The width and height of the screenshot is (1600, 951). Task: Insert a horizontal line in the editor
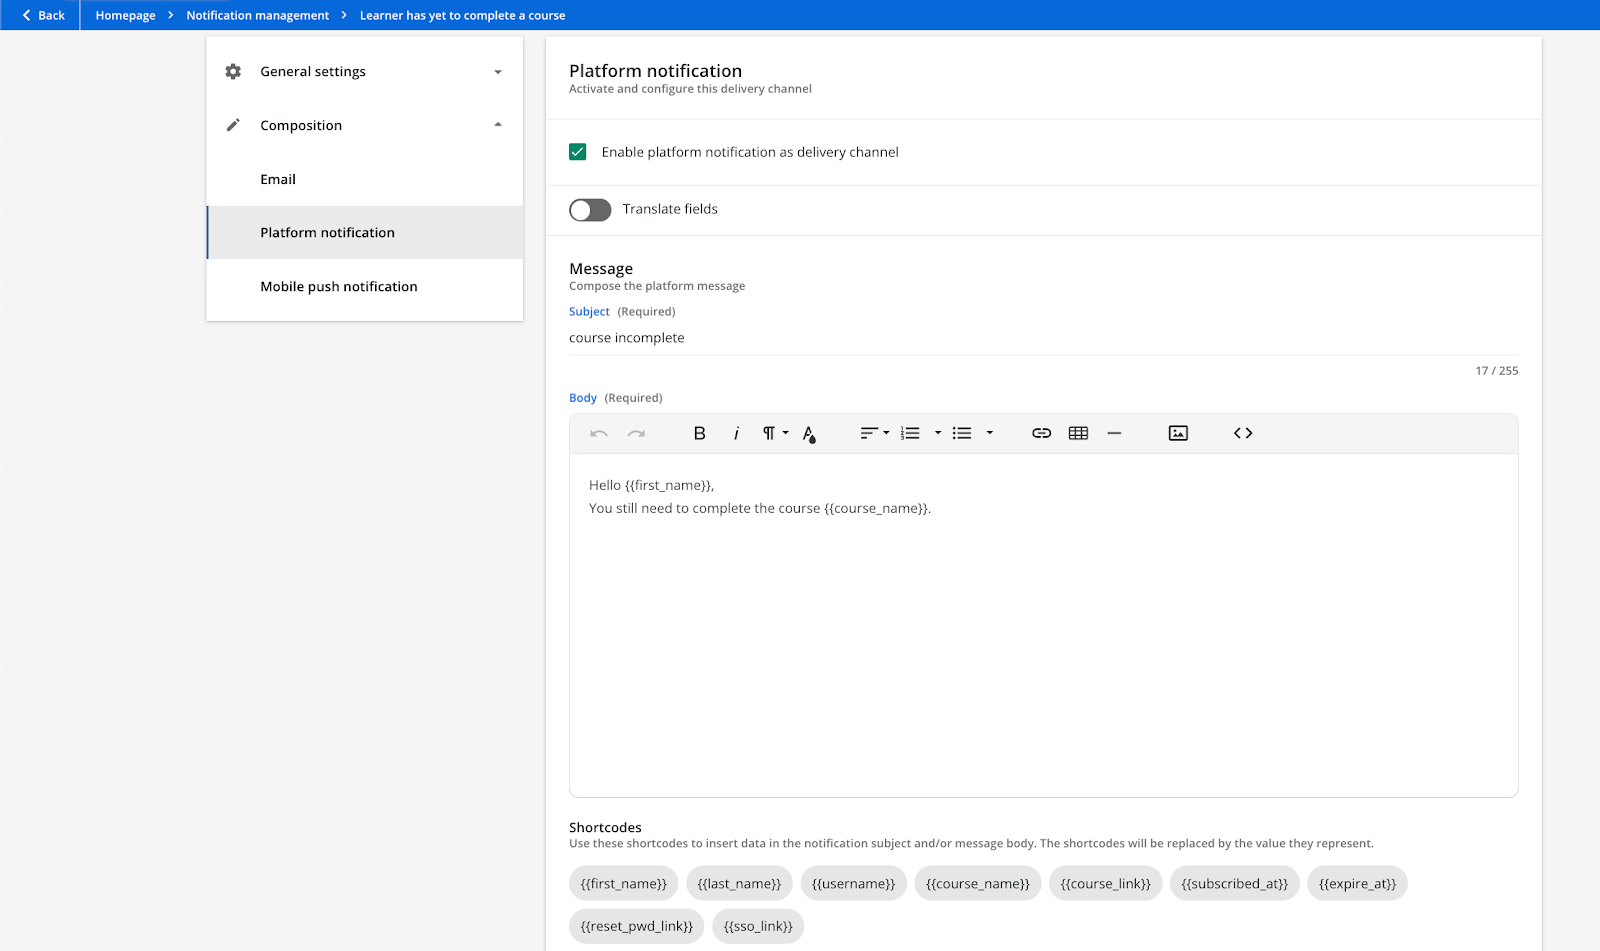pos(1115,433)
